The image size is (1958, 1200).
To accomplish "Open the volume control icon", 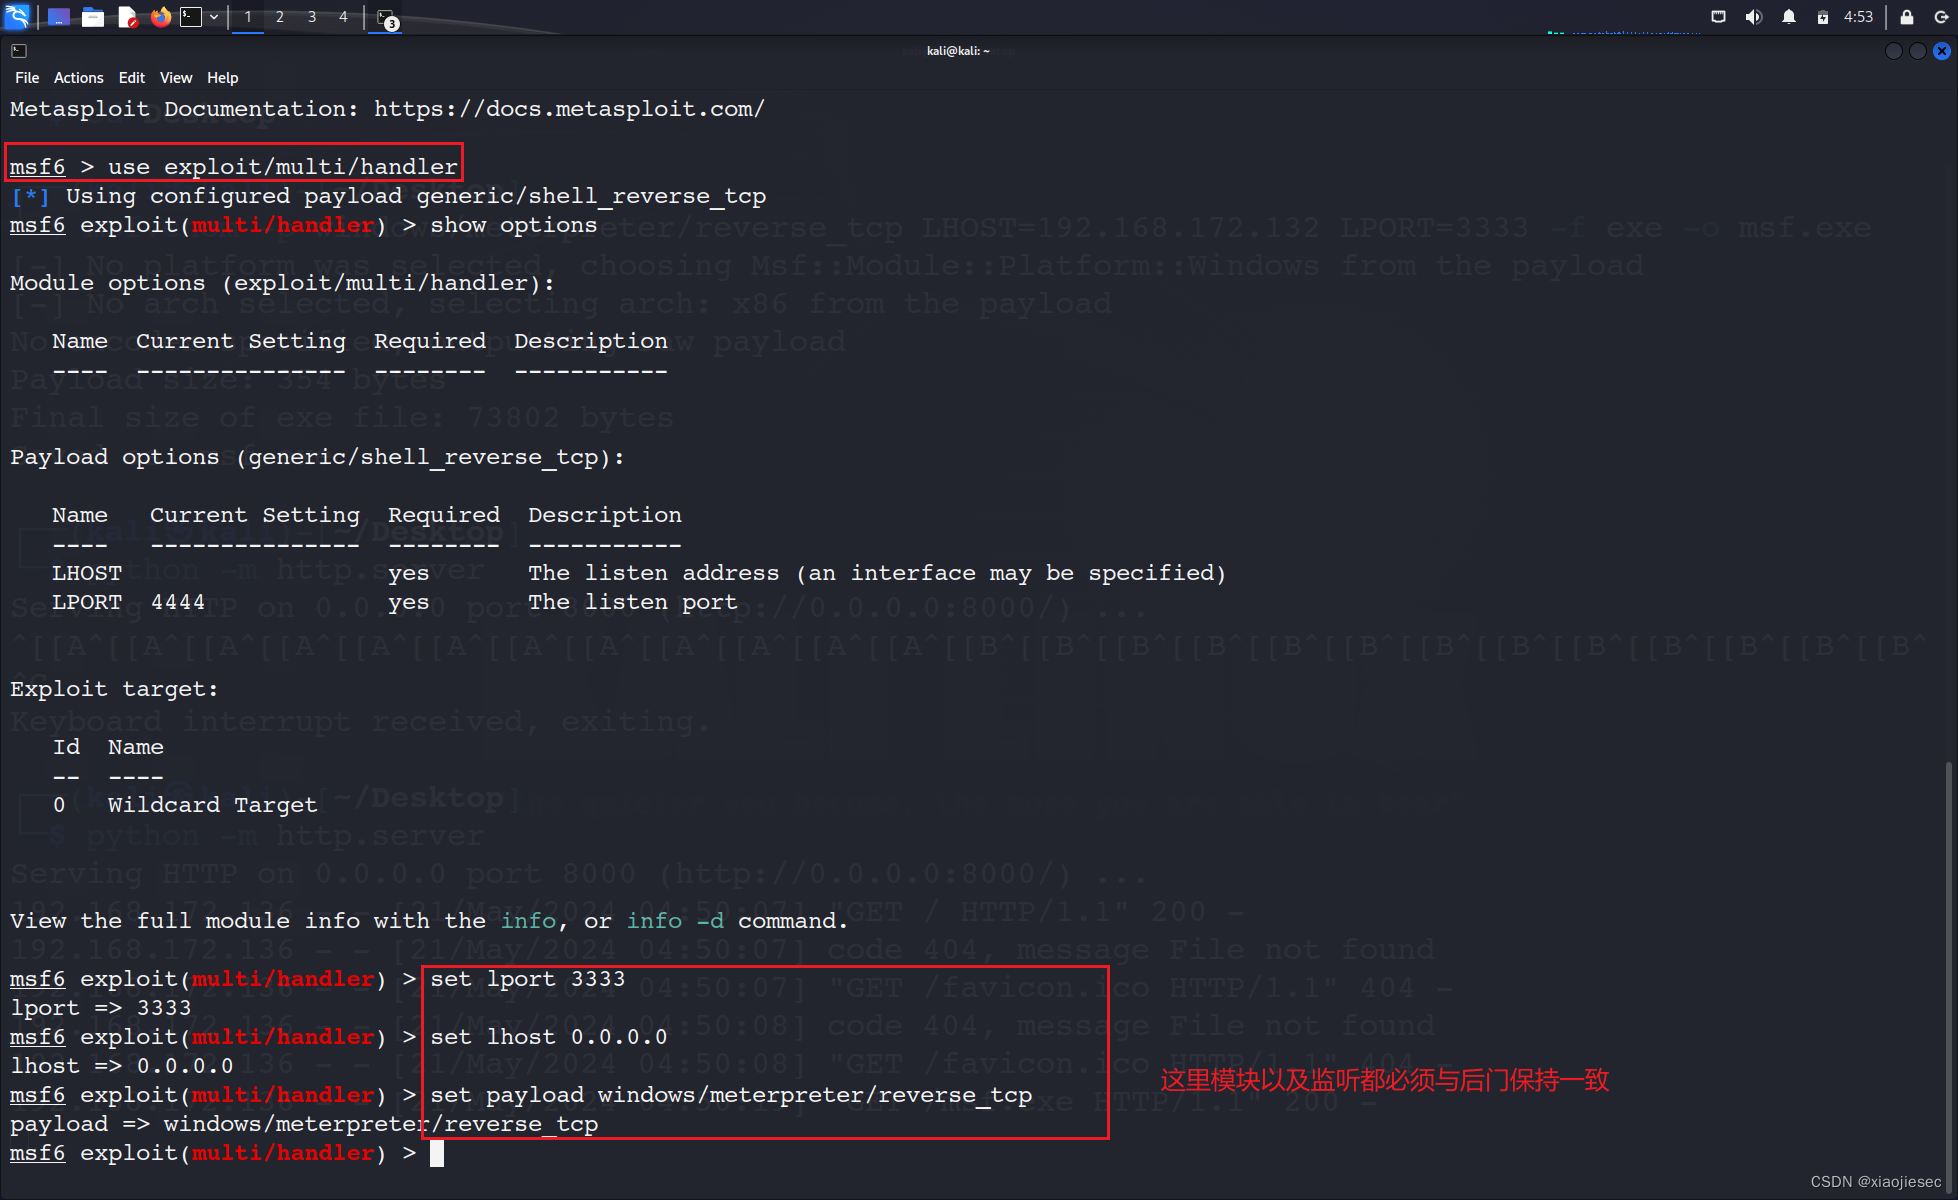I will click(x=1753, y=17).
